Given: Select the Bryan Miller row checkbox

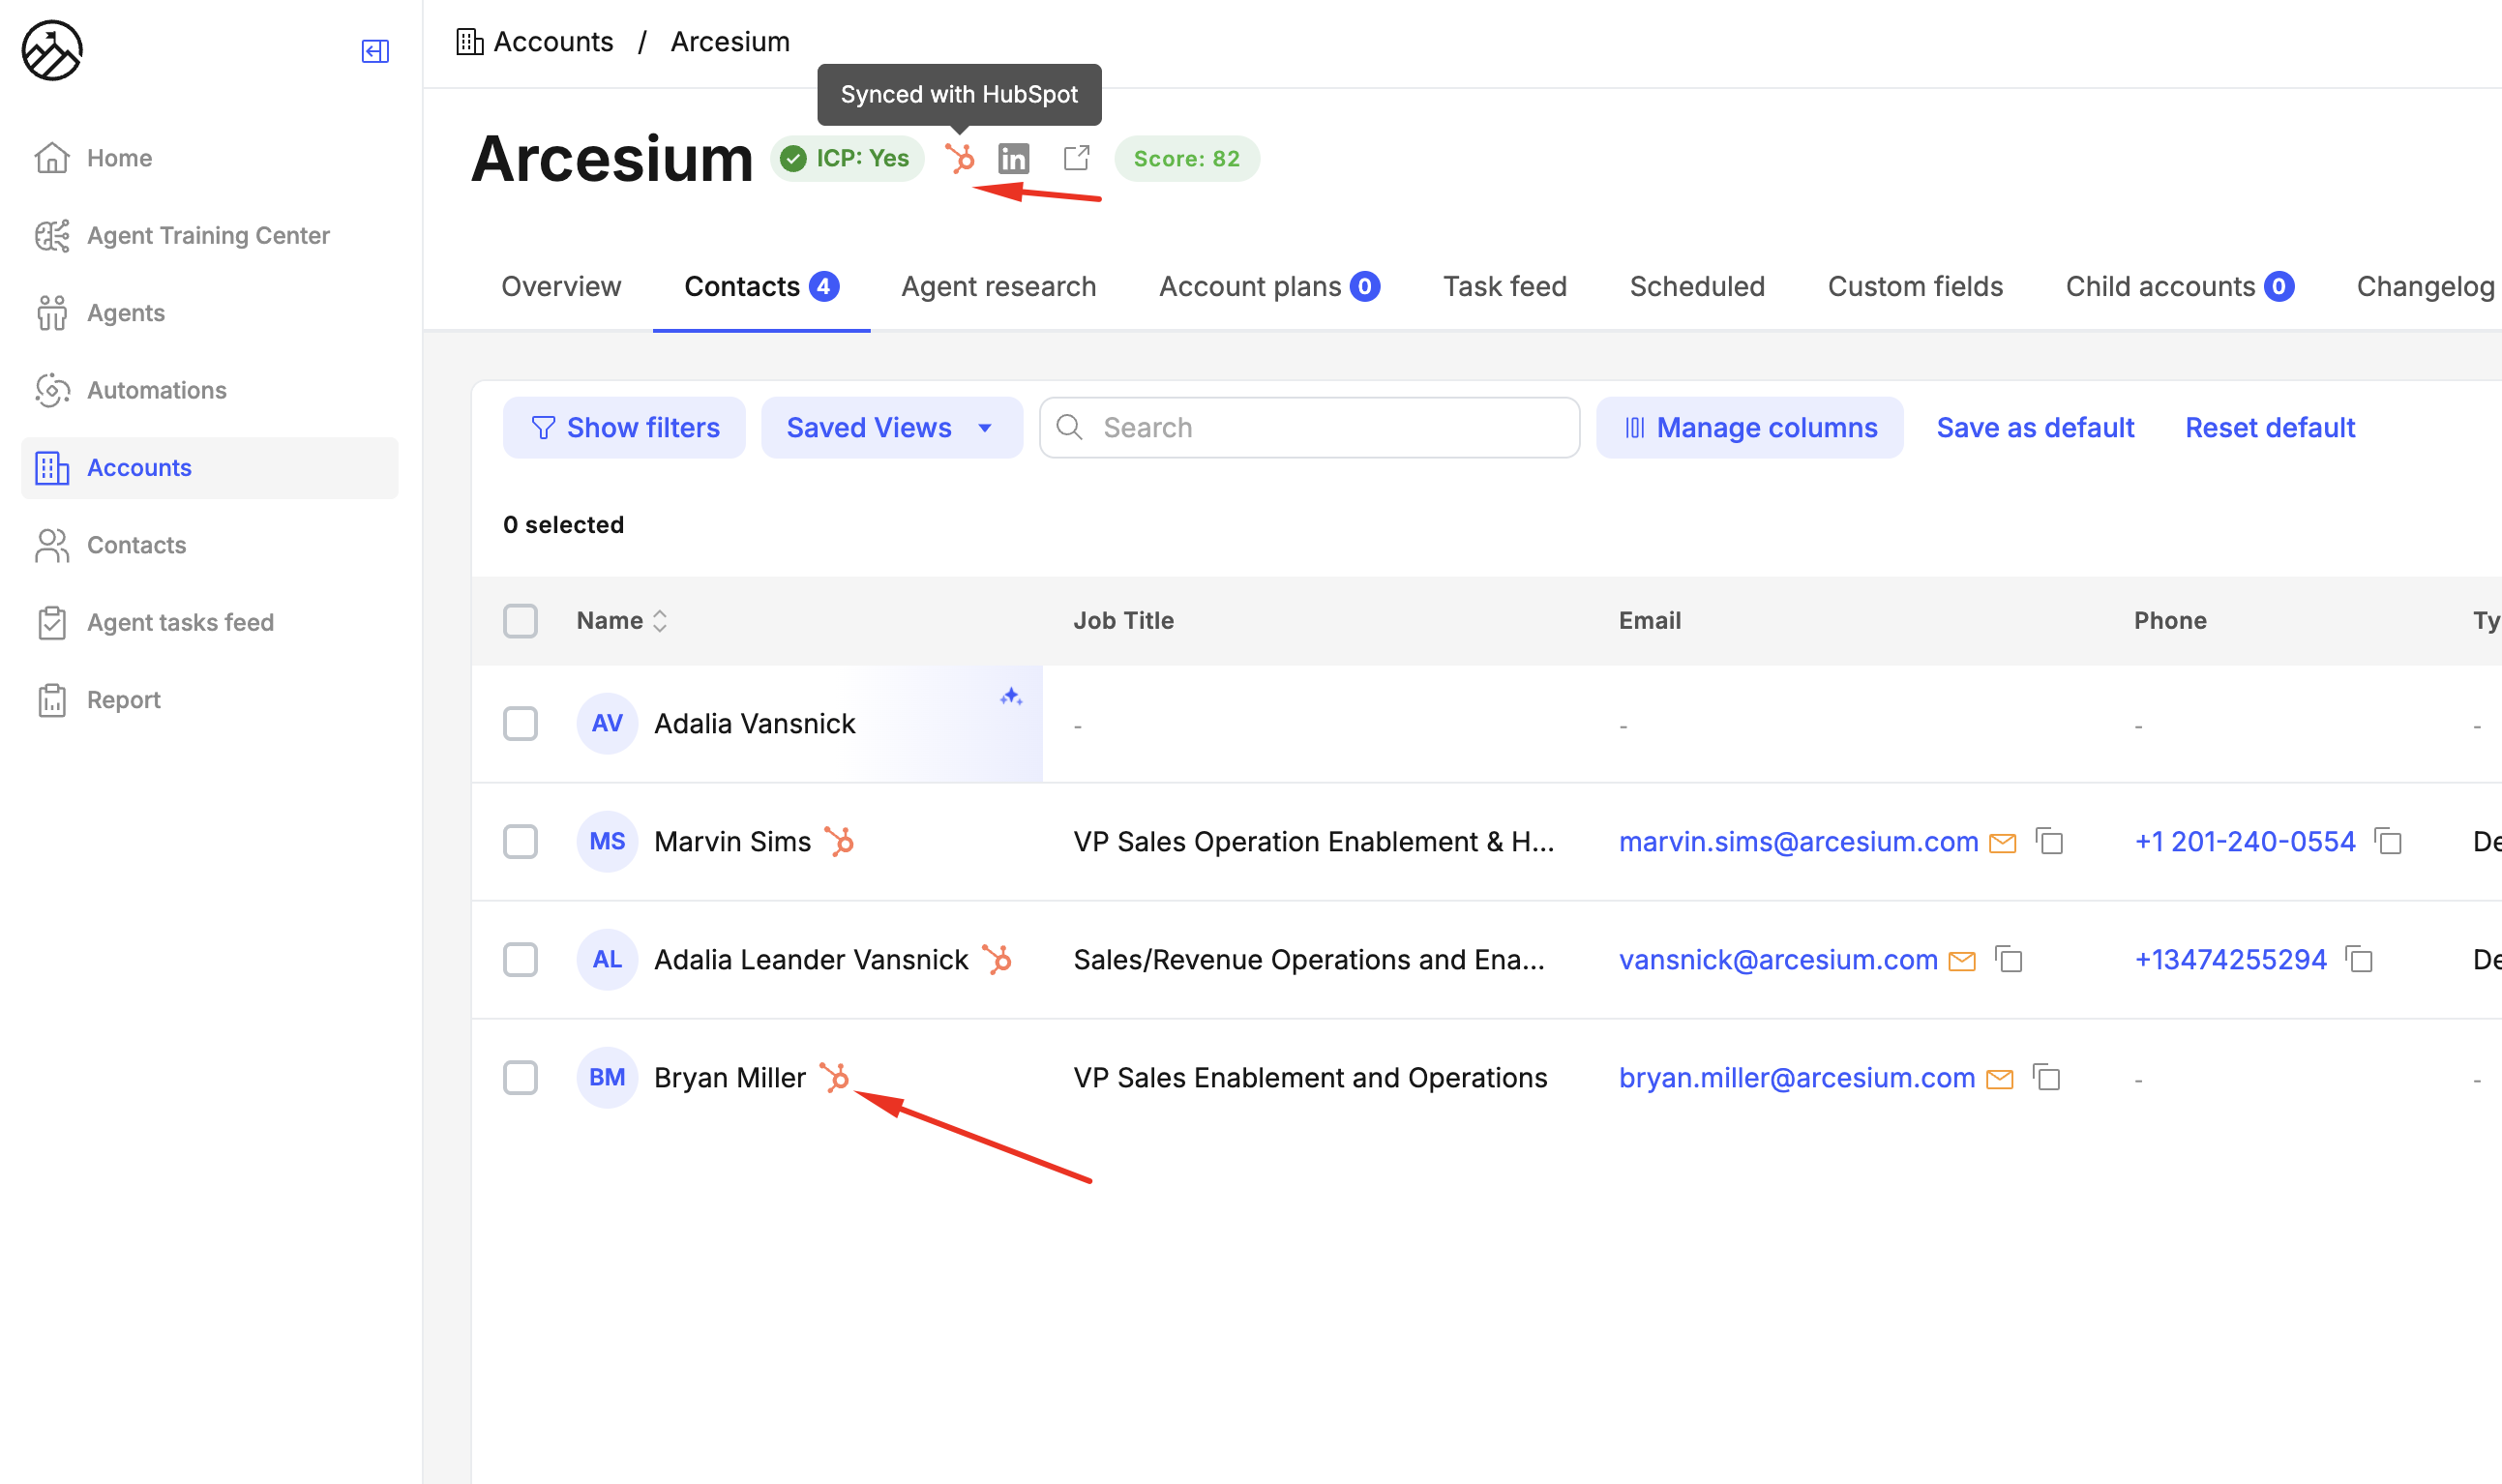Looking at the screenshot, I should (520, 1078).
